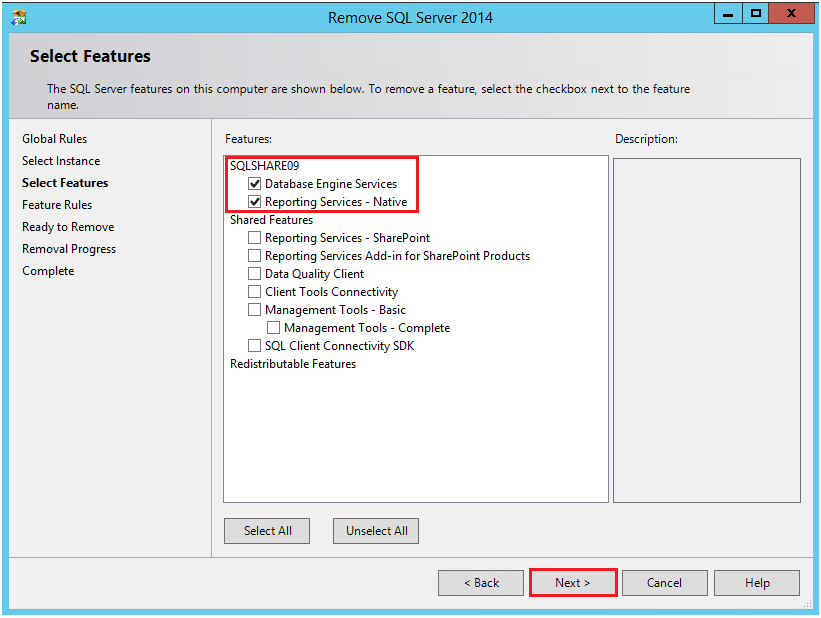
Task: Go to the Select Instance step
Action: coord(61,161)
